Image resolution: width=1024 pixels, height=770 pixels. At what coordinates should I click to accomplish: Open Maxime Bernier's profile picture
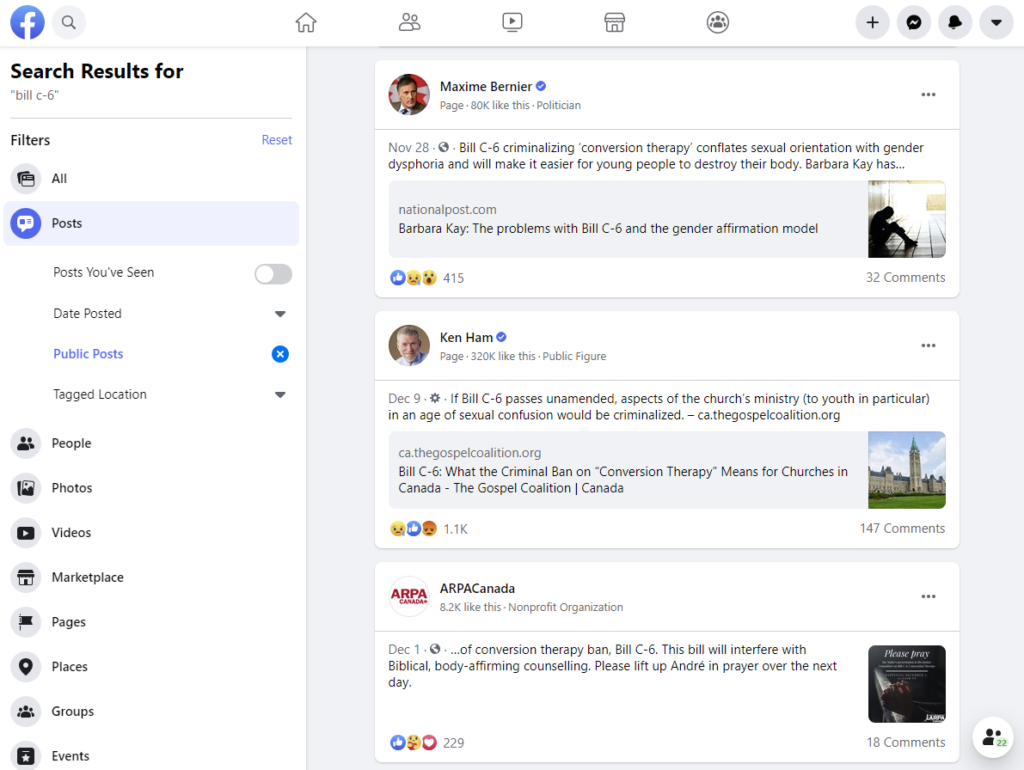tap(409, 94)
